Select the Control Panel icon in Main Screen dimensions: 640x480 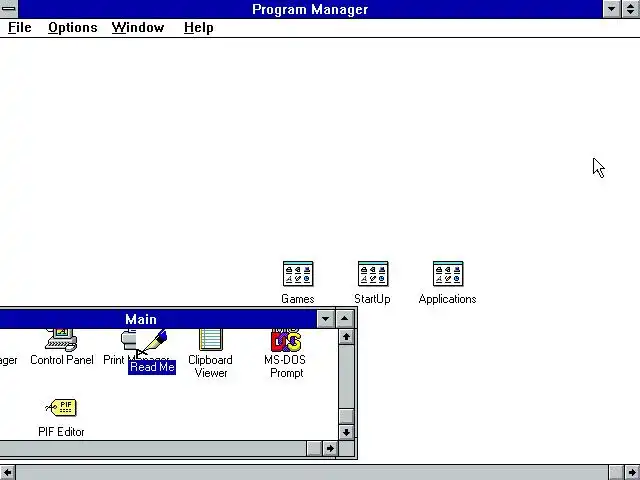point(61,340)
